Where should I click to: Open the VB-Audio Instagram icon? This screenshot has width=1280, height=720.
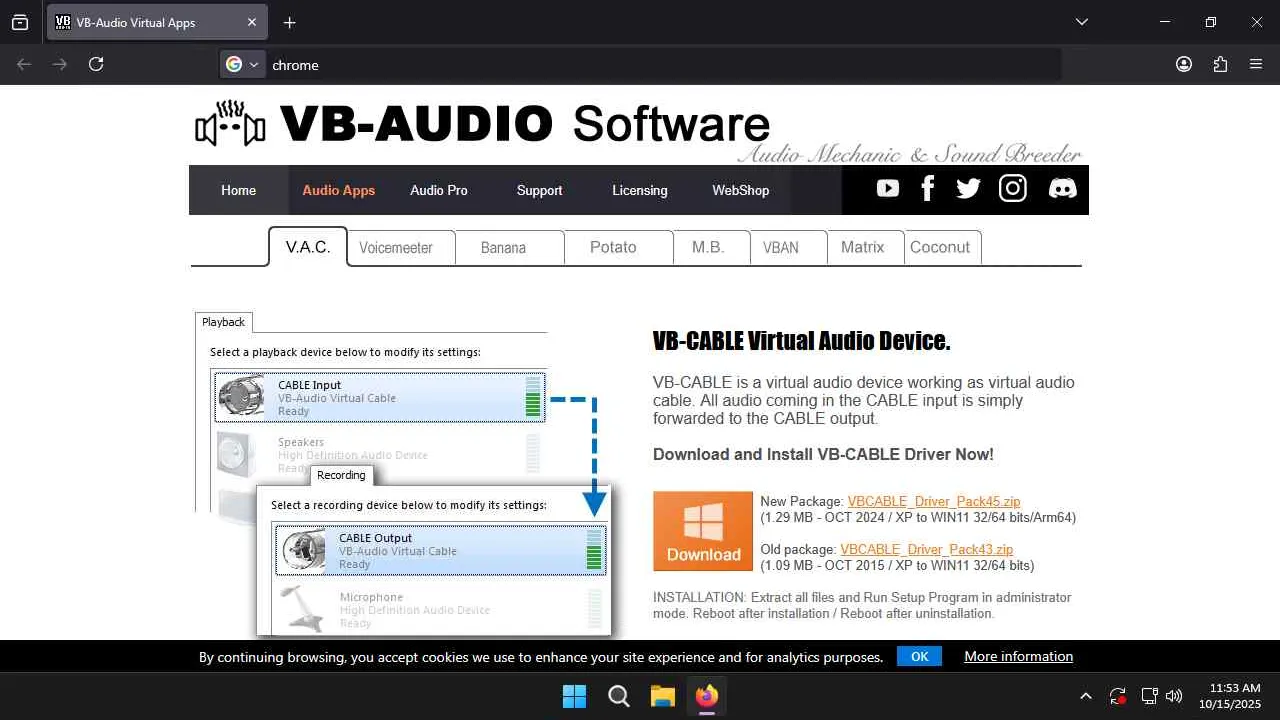[1013, 188]
